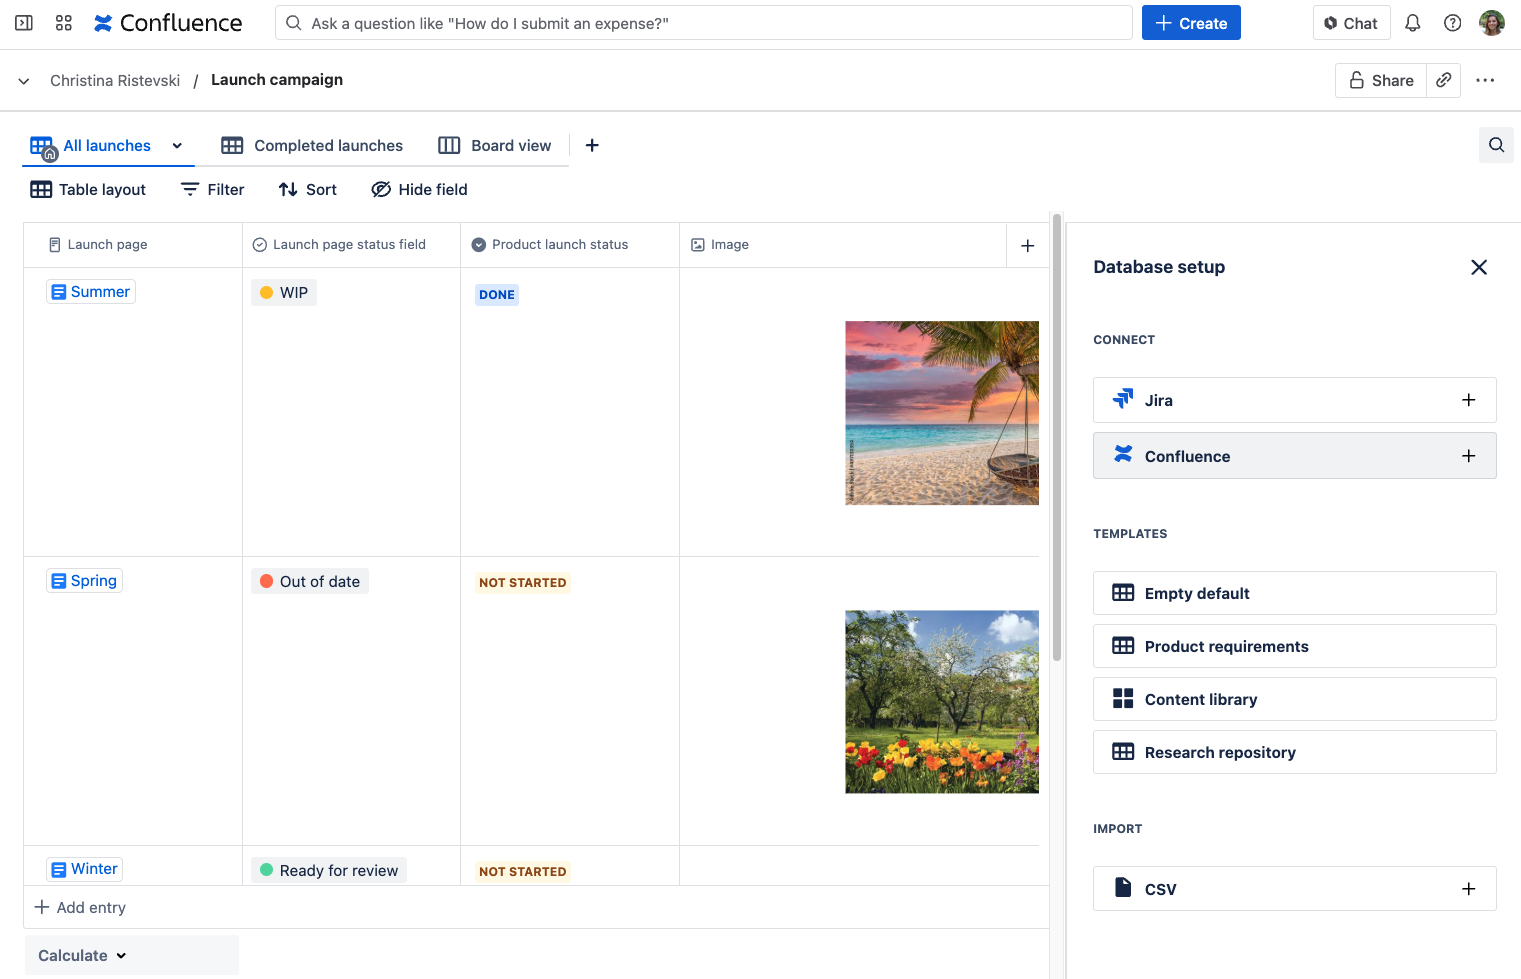
Task: Click the Launch campaign breadcrumb title
Action: [277, 80]
